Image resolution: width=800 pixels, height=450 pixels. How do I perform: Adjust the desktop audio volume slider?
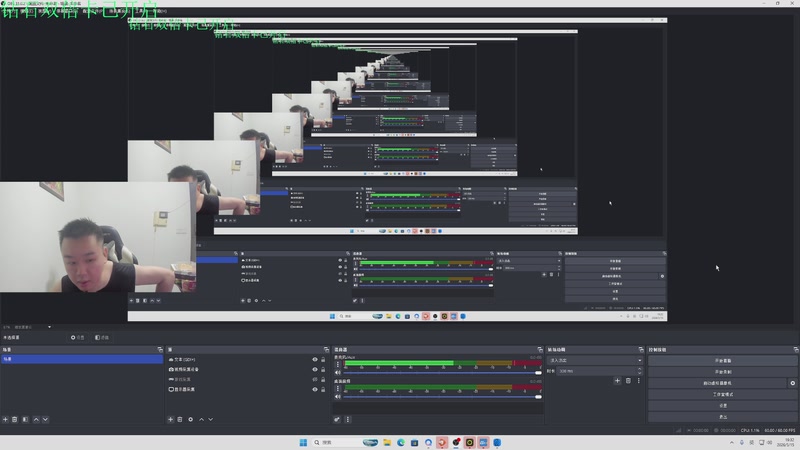point(442,397)
